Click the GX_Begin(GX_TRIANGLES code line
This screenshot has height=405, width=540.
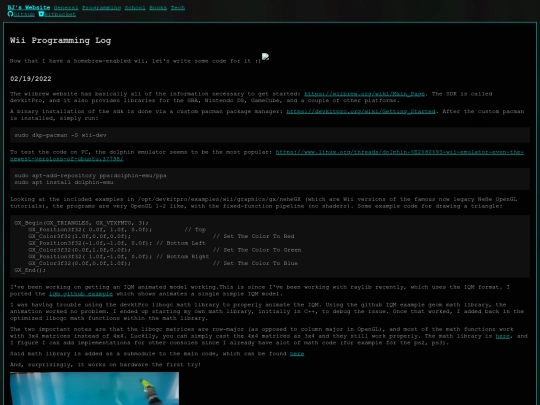point(81,223)
